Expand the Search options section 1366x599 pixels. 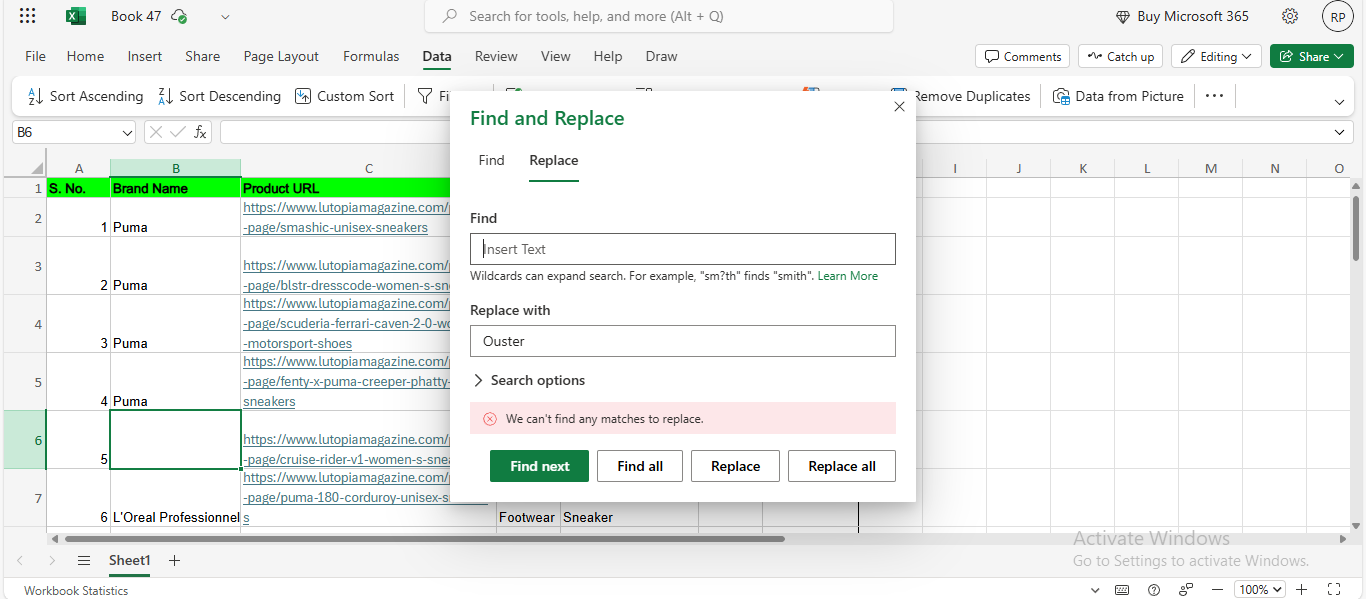pos(528,380)
